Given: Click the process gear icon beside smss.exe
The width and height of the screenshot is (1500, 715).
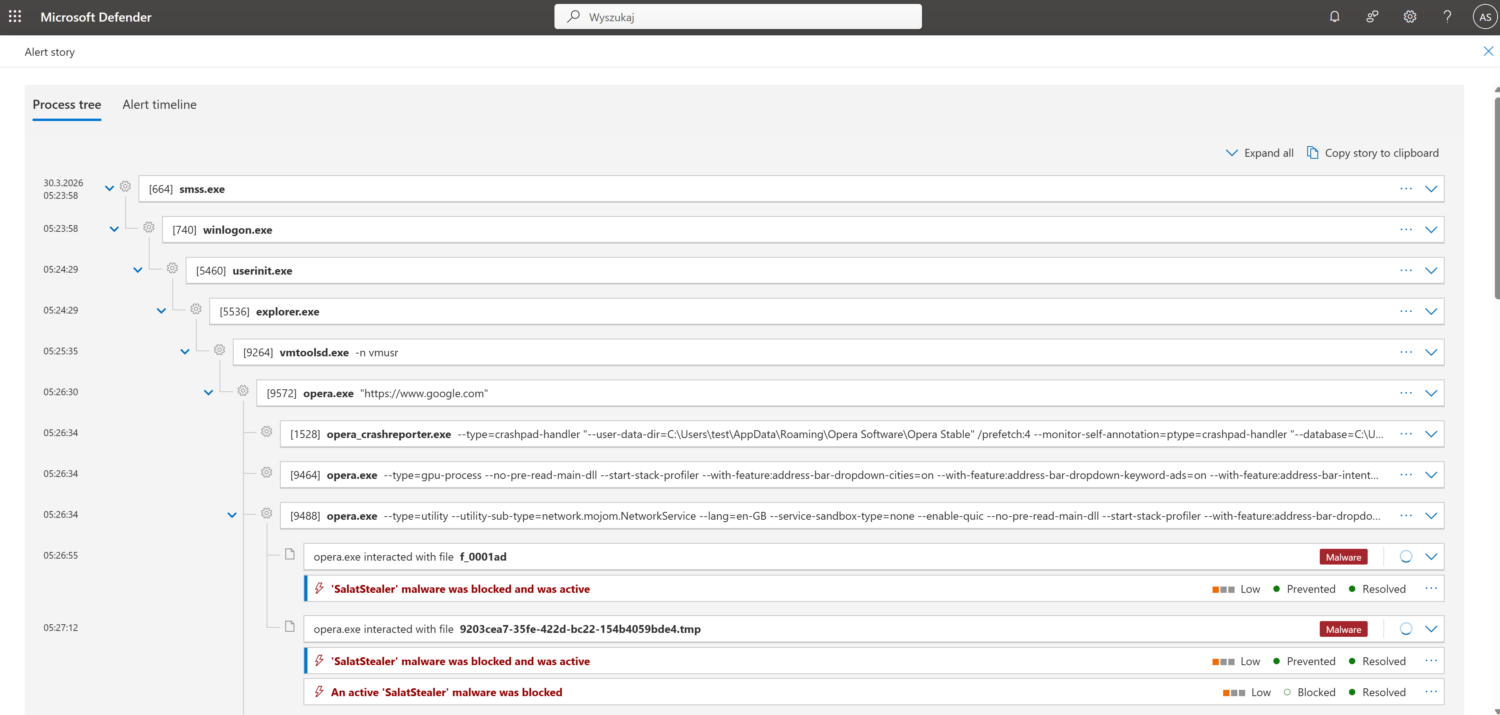Looking at the screenshot, I should pos(124,186).
